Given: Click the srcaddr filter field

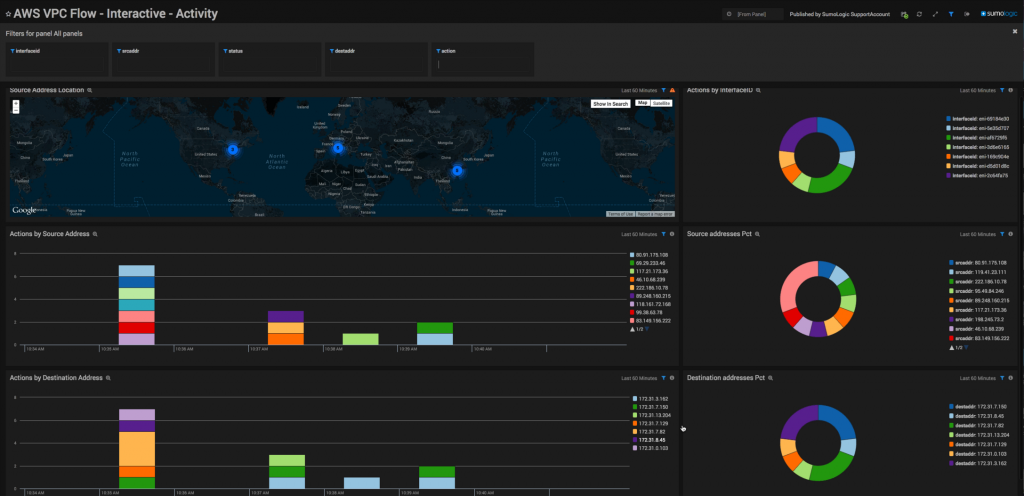Looking at the screenshot, I should (163, 59).
